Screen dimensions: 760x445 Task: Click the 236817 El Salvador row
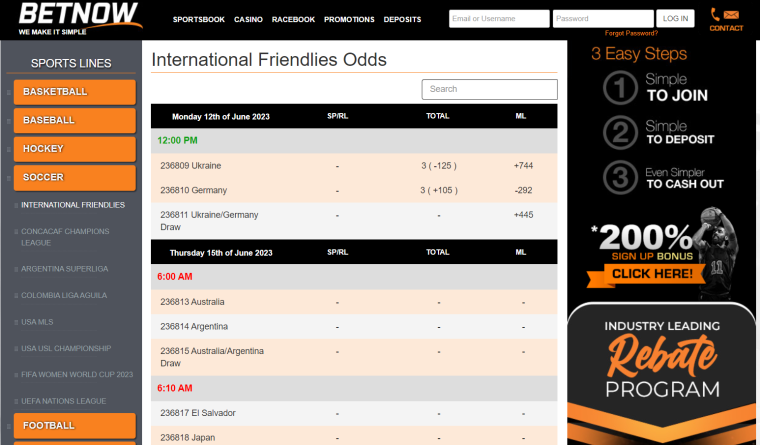click(354, 413)
